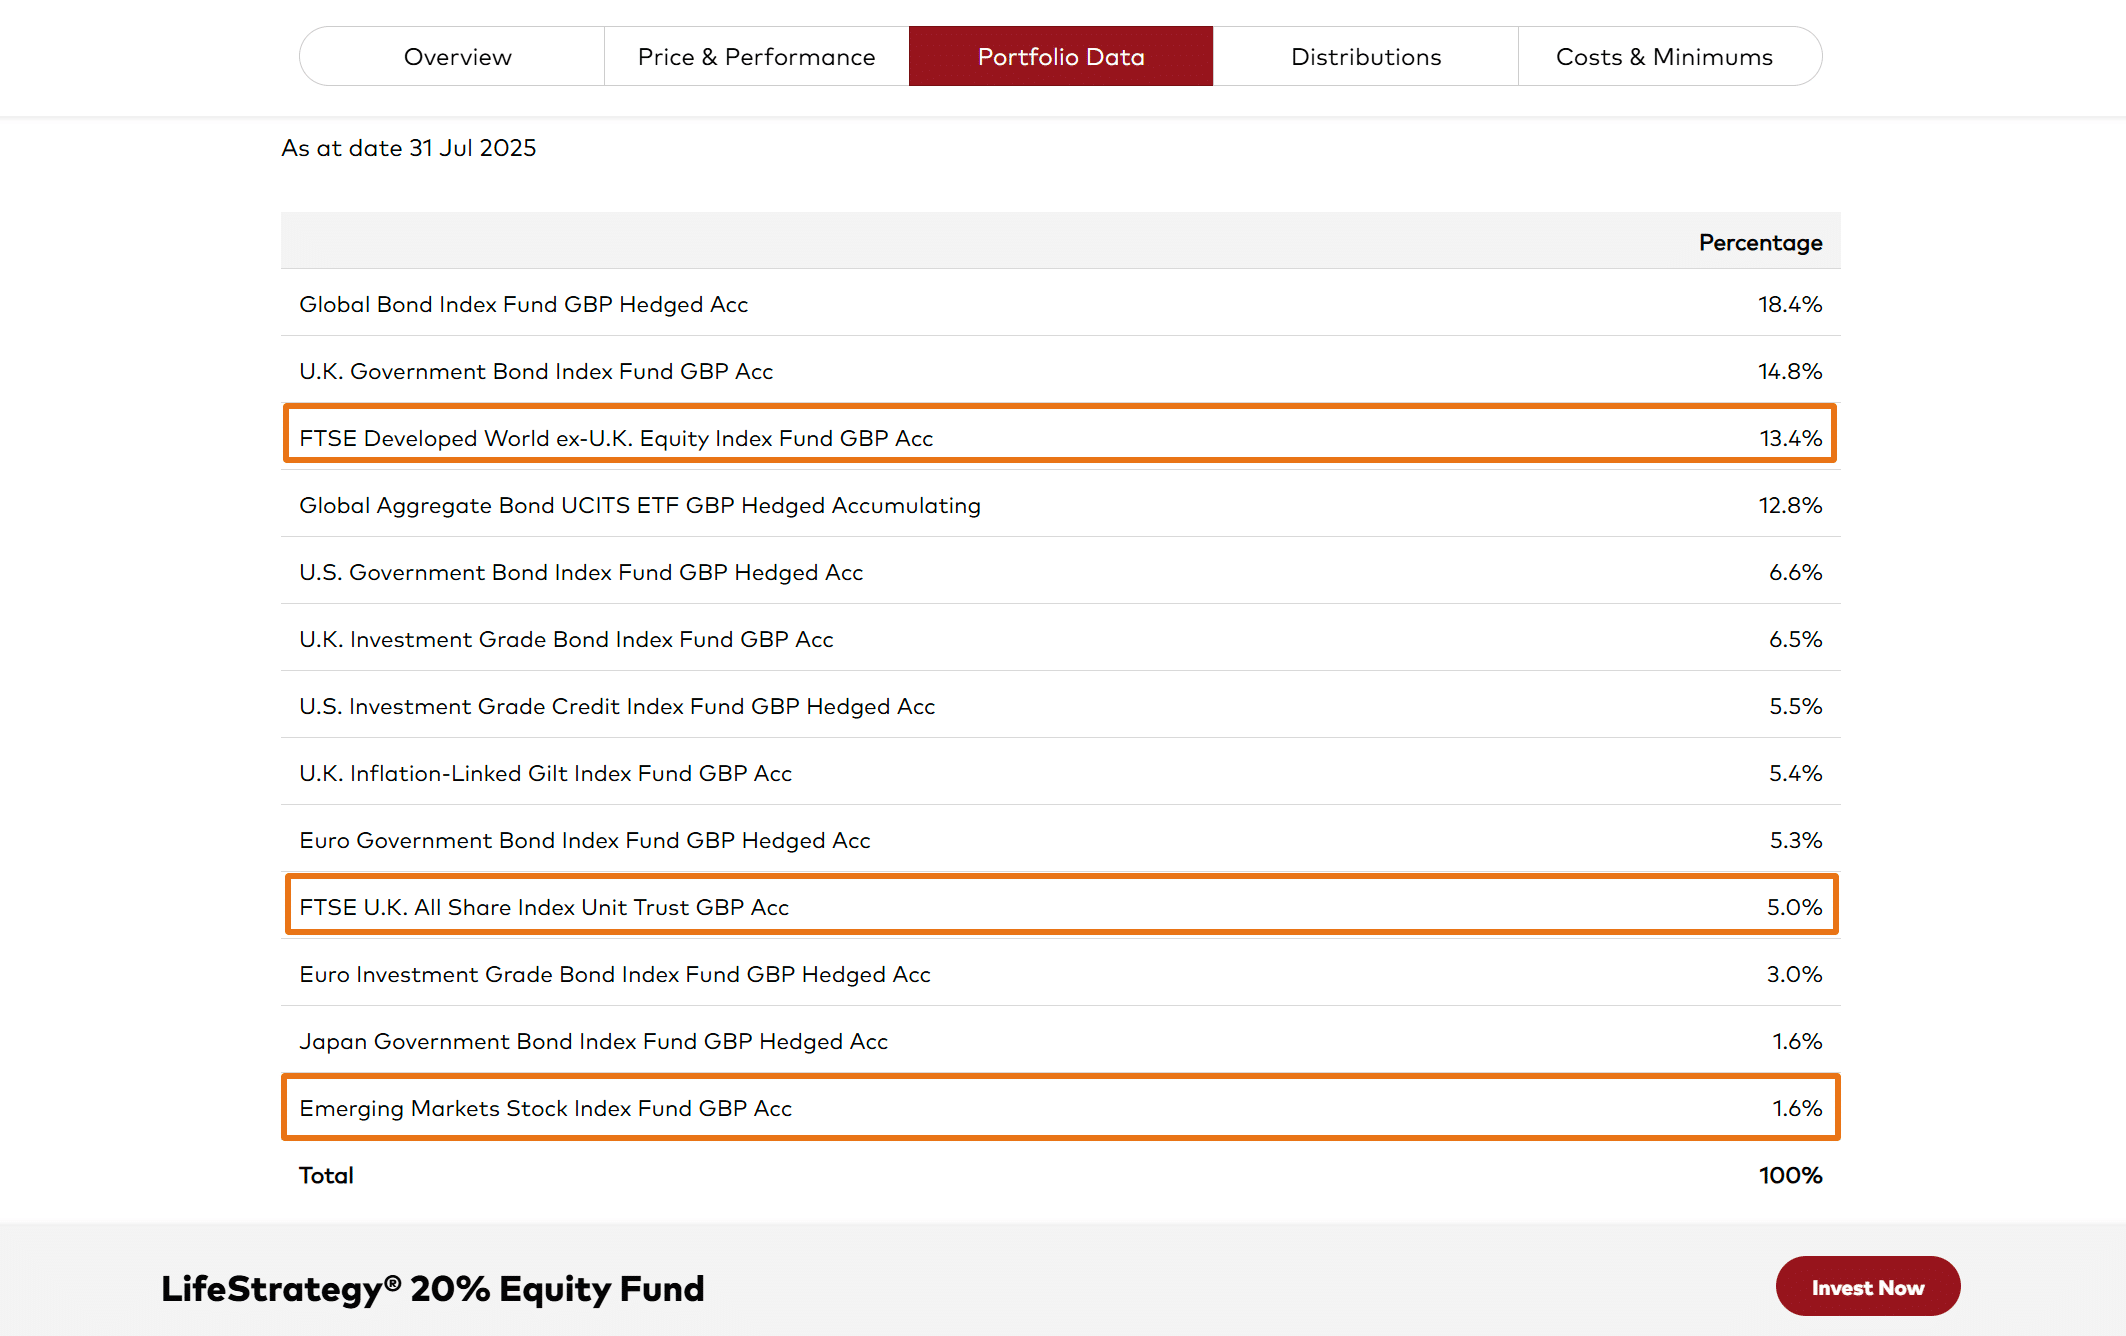Image resolution: width=2126 pixels, height=1336 pixels.
Task: Click the LifeStrategy 20% Equity Fund title
Action: (433, 1288)
